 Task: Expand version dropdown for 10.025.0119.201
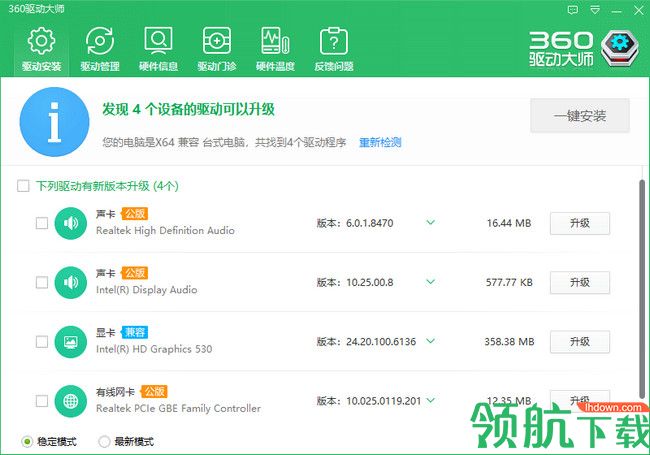(431, 400)
